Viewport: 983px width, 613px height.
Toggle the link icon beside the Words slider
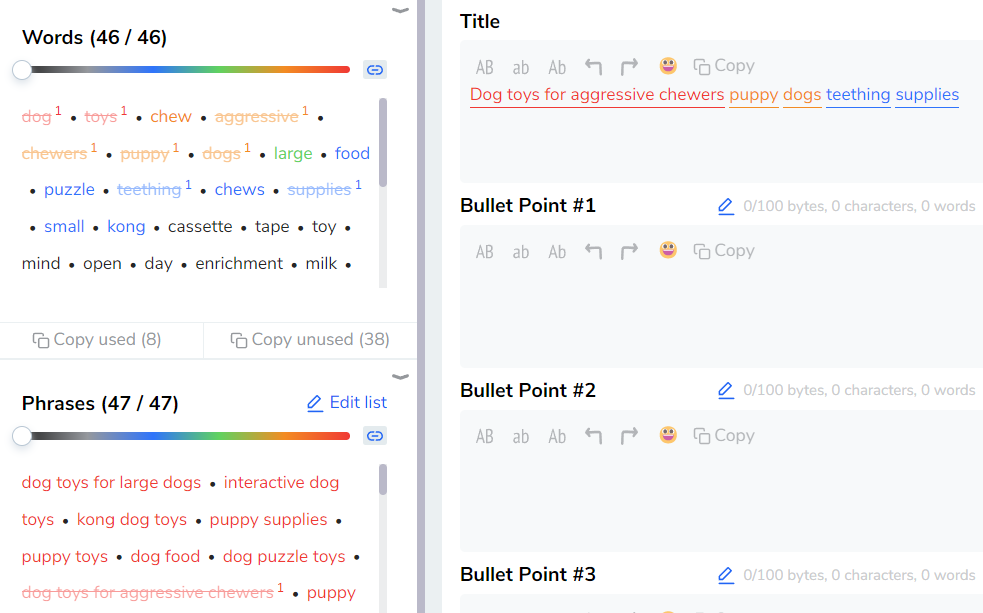[x=375, y=70]
